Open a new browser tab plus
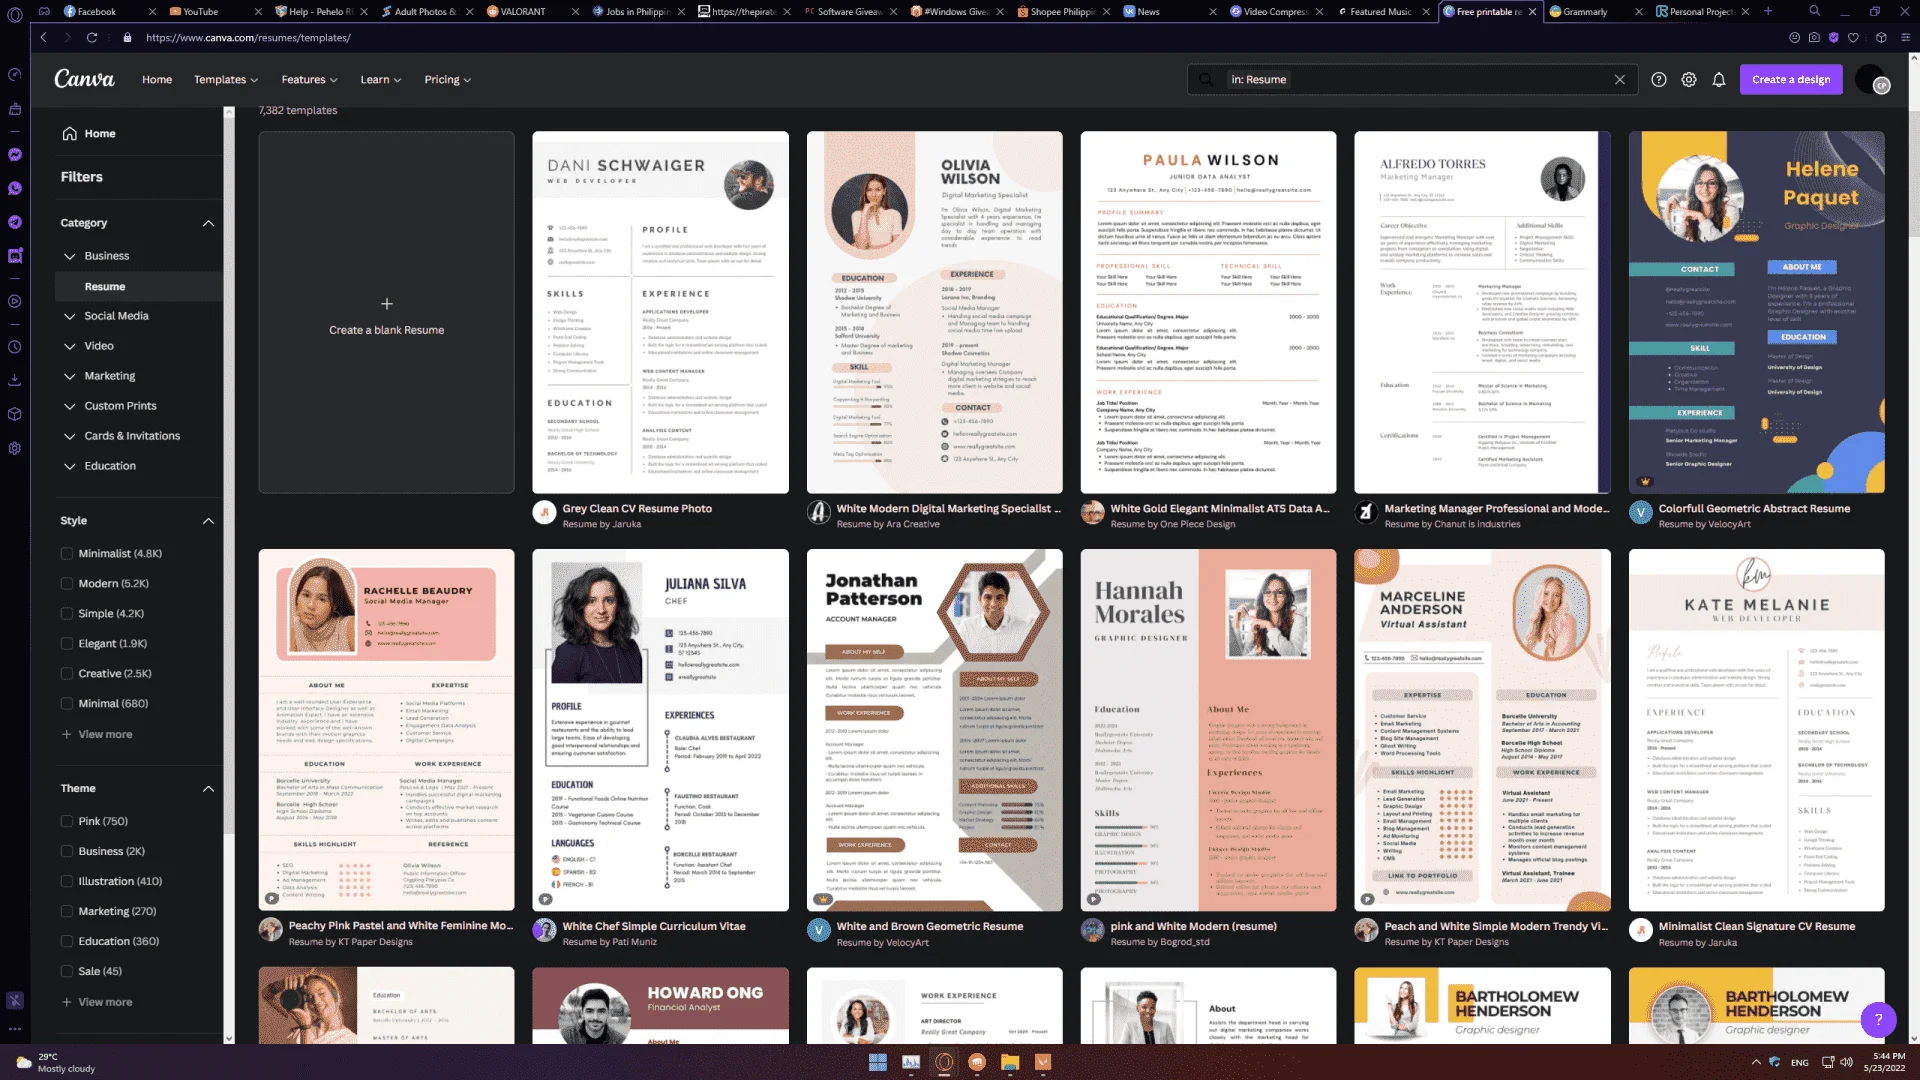This screenshot has height=1080, width=1920. point(1768,11)
